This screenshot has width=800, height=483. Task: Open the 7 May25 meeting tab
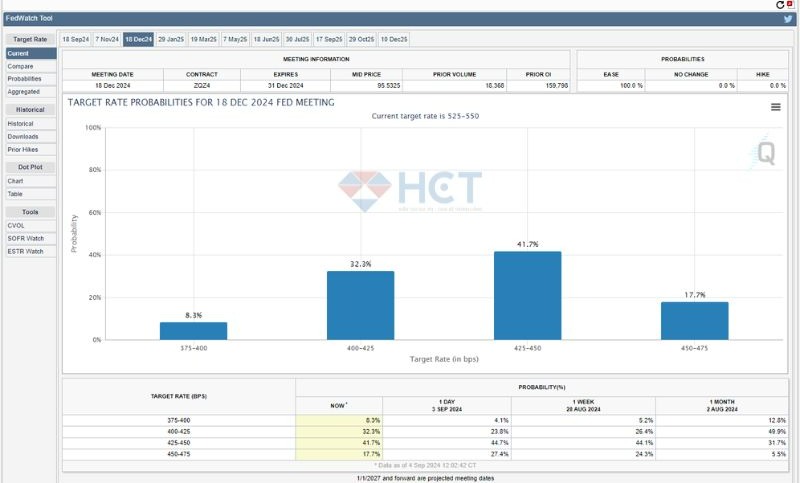235,39
